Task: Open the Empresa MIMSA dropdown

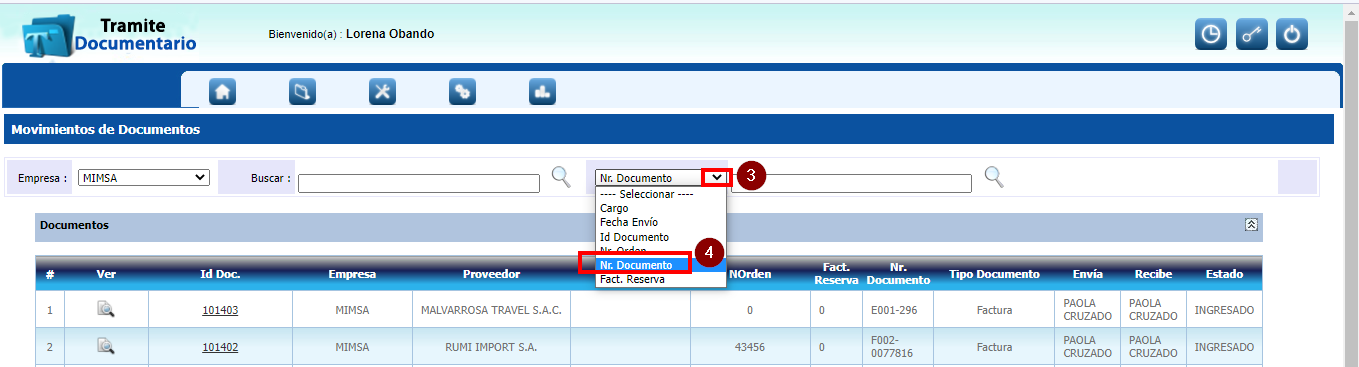Action: (x=144, y=178)
